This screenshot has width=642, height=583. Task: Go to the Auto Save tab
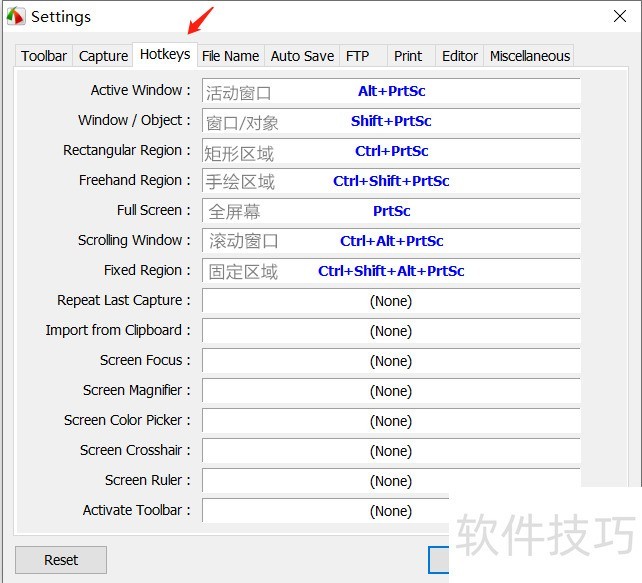(x=302, y=56)
